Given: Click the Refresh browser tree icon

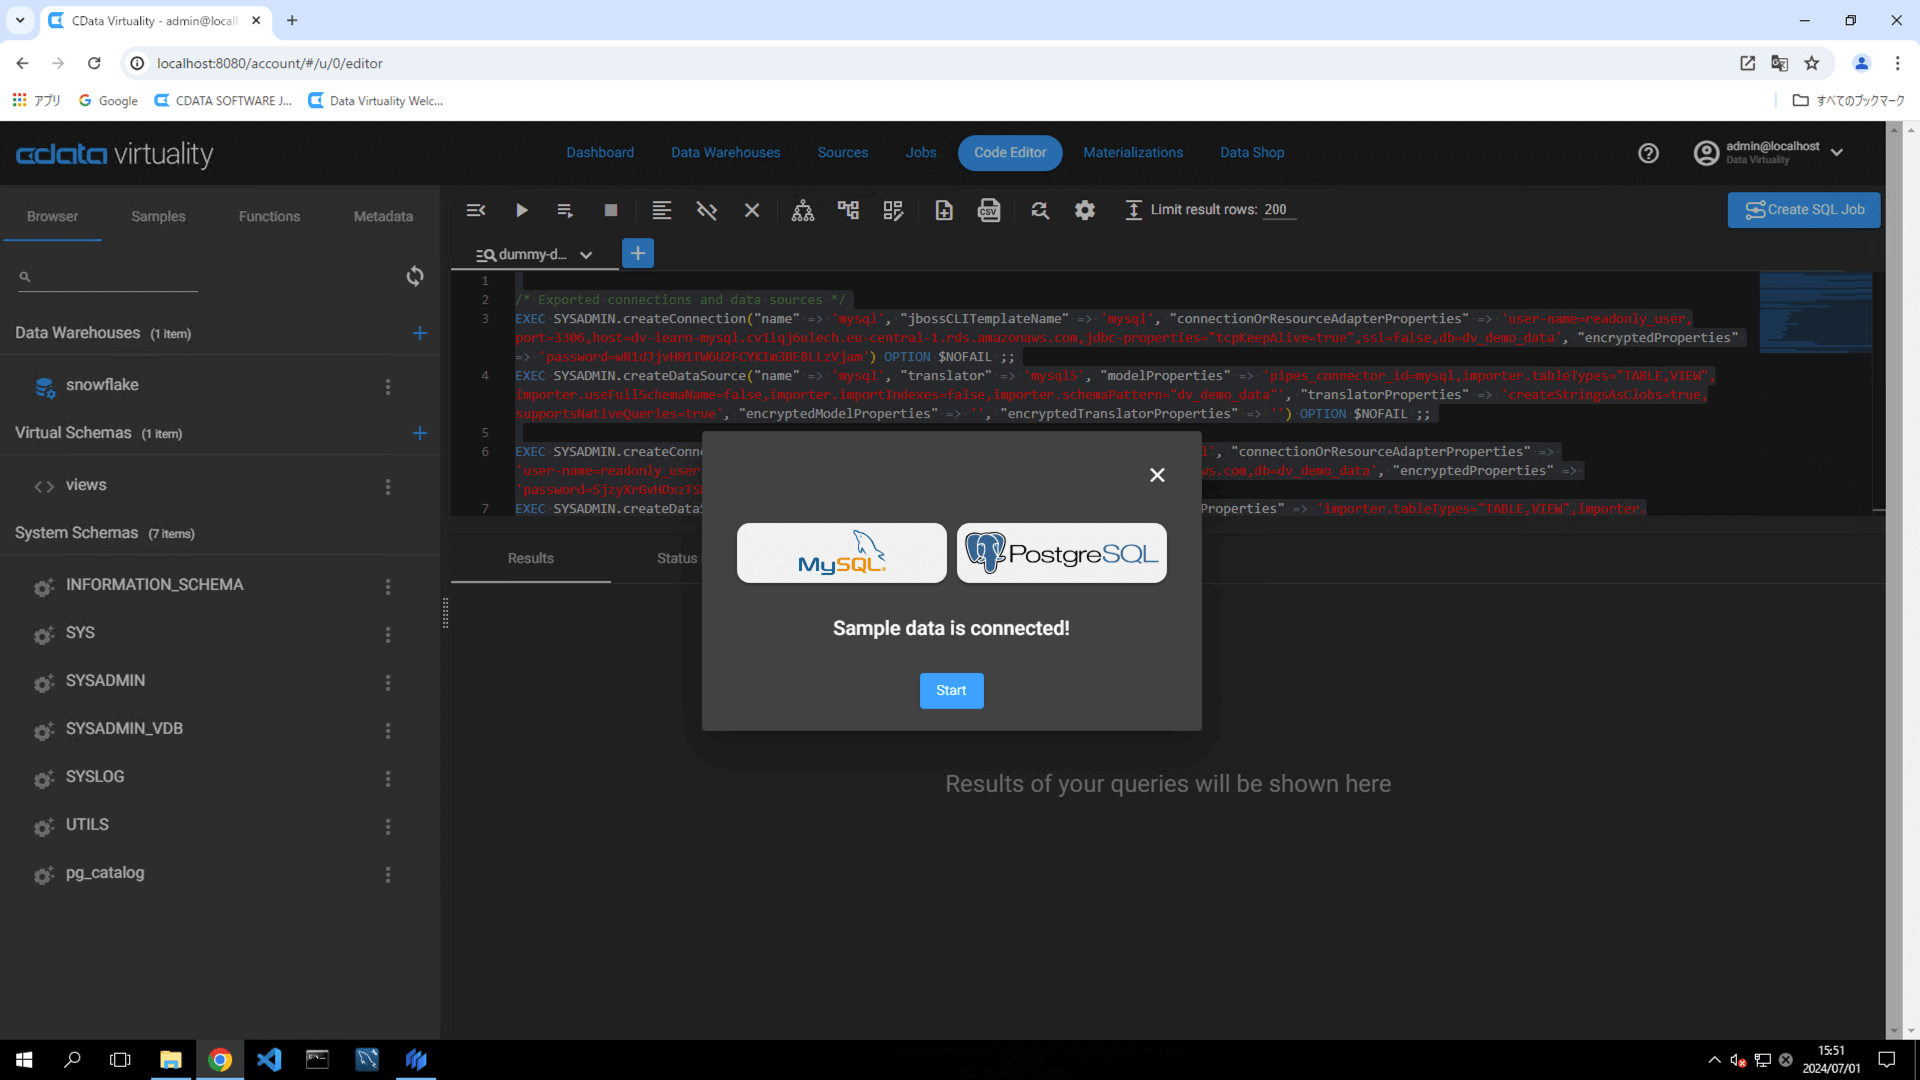Looking at the screenshot, I should pos(415,276).
